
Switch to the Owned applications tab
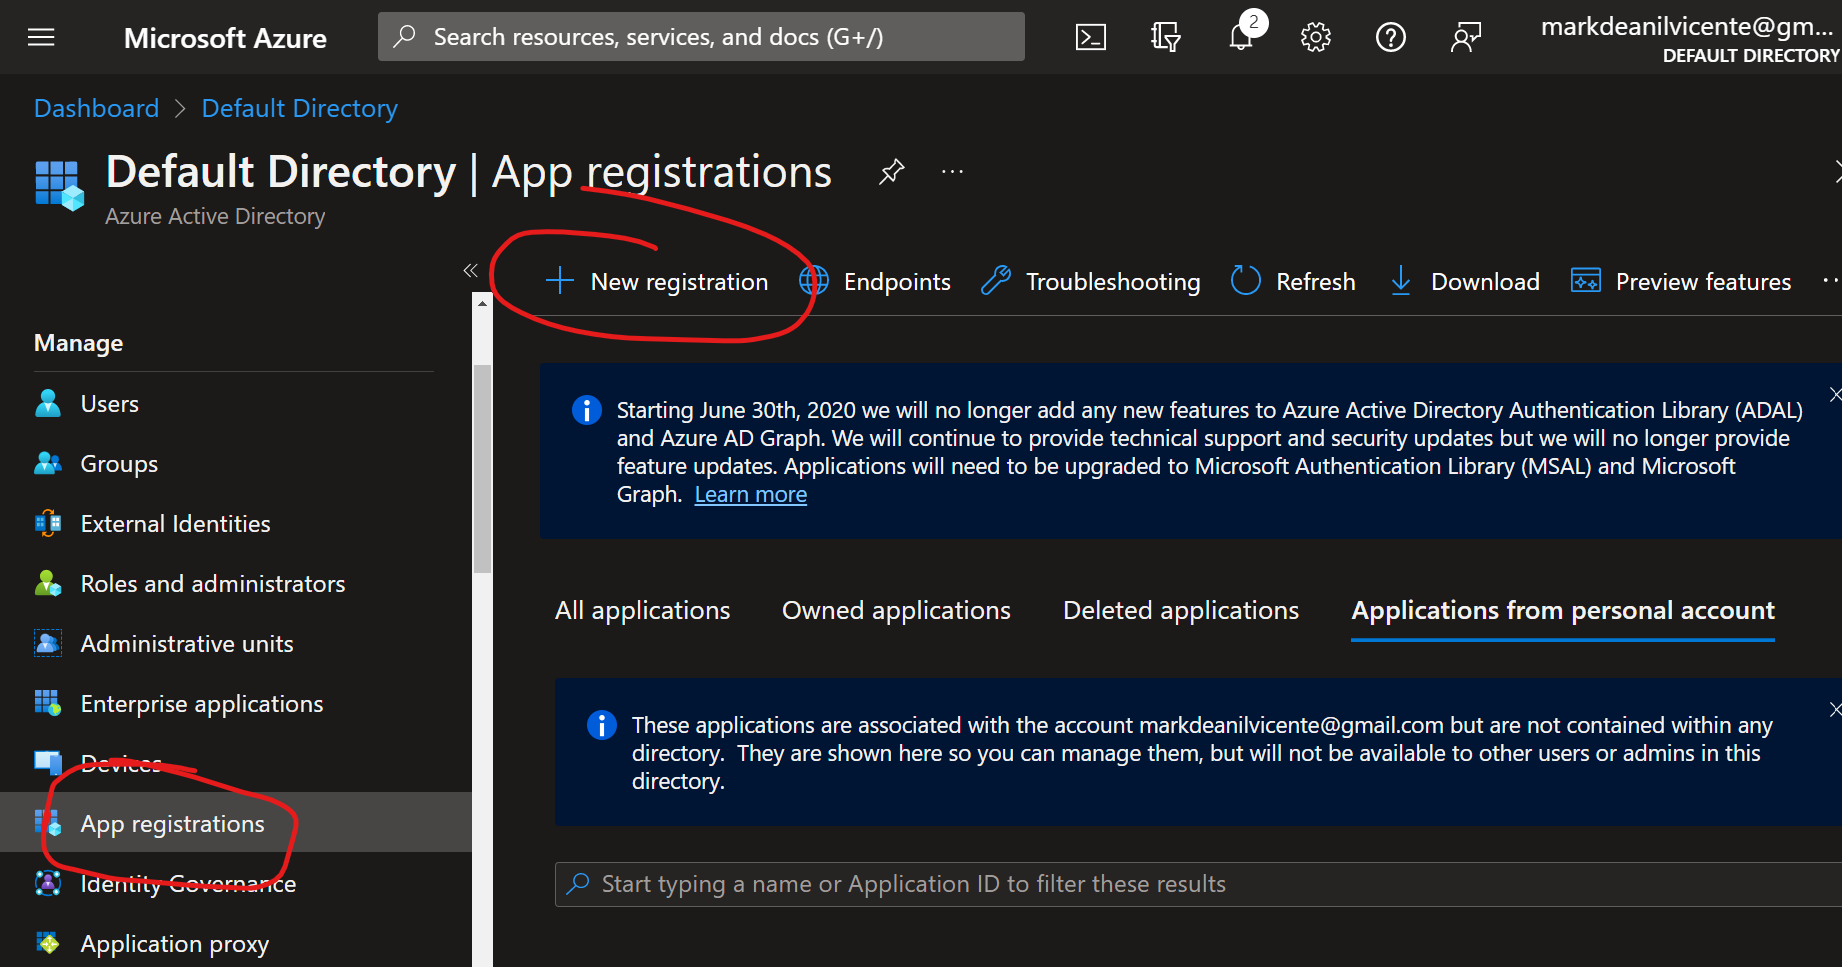point(896,610)
